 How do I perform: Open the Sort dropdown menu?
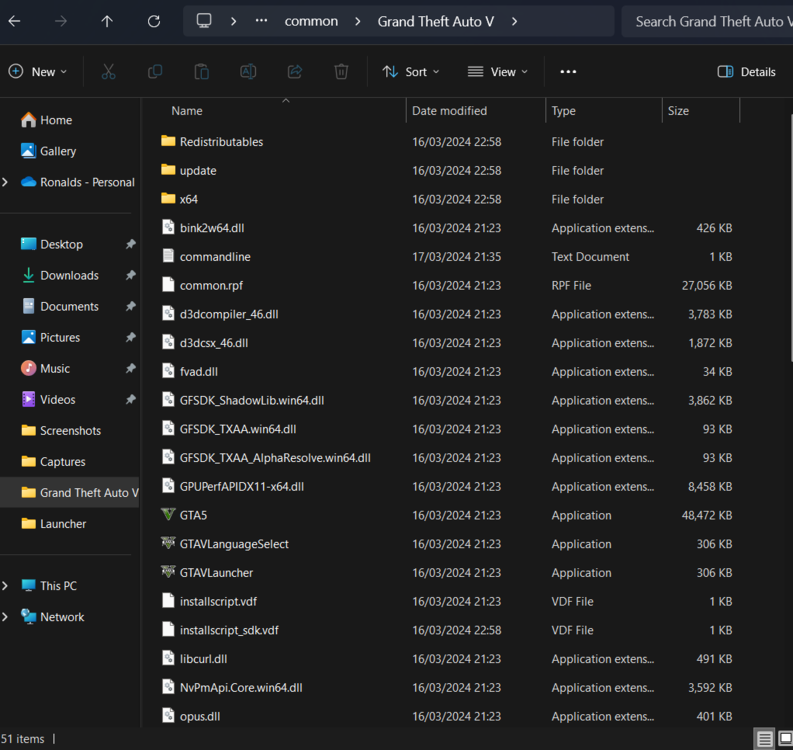tap(411, 72)
